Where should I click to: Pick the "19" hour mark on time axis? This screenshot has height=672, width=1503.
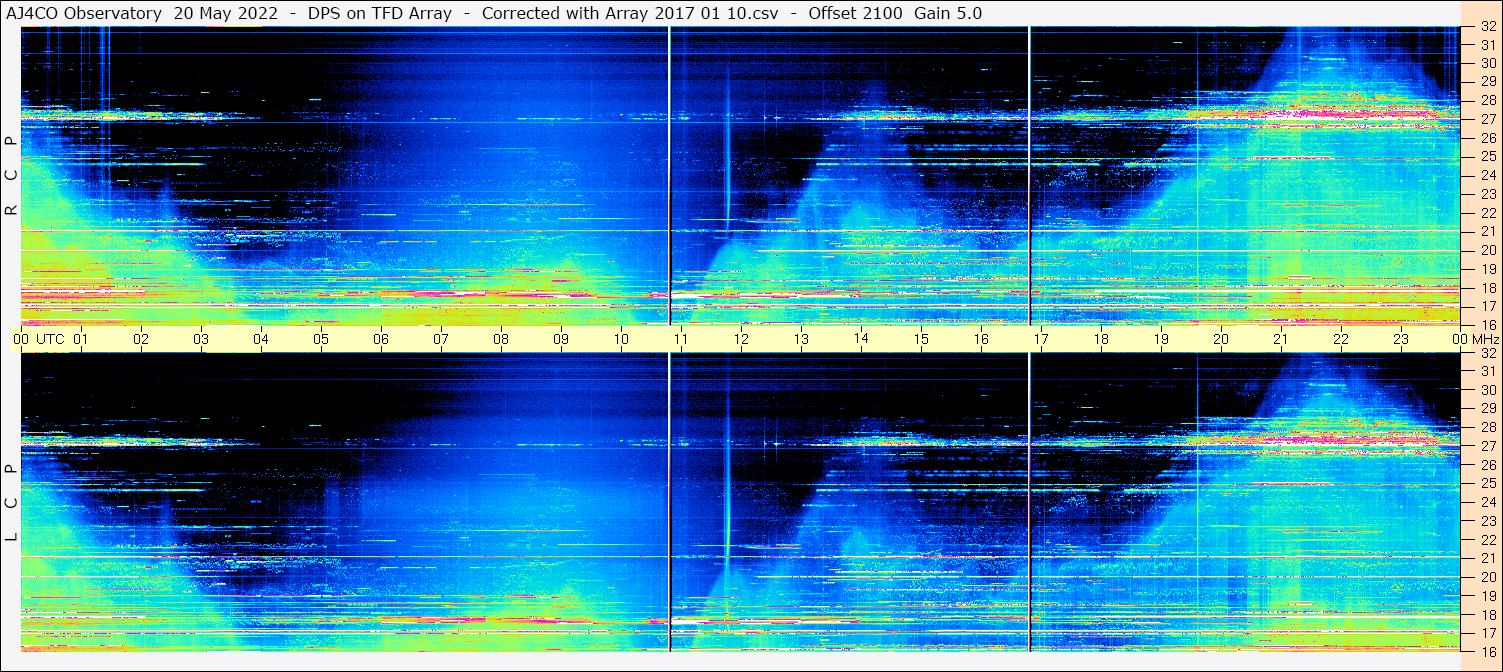click(x=1161, y=339)
